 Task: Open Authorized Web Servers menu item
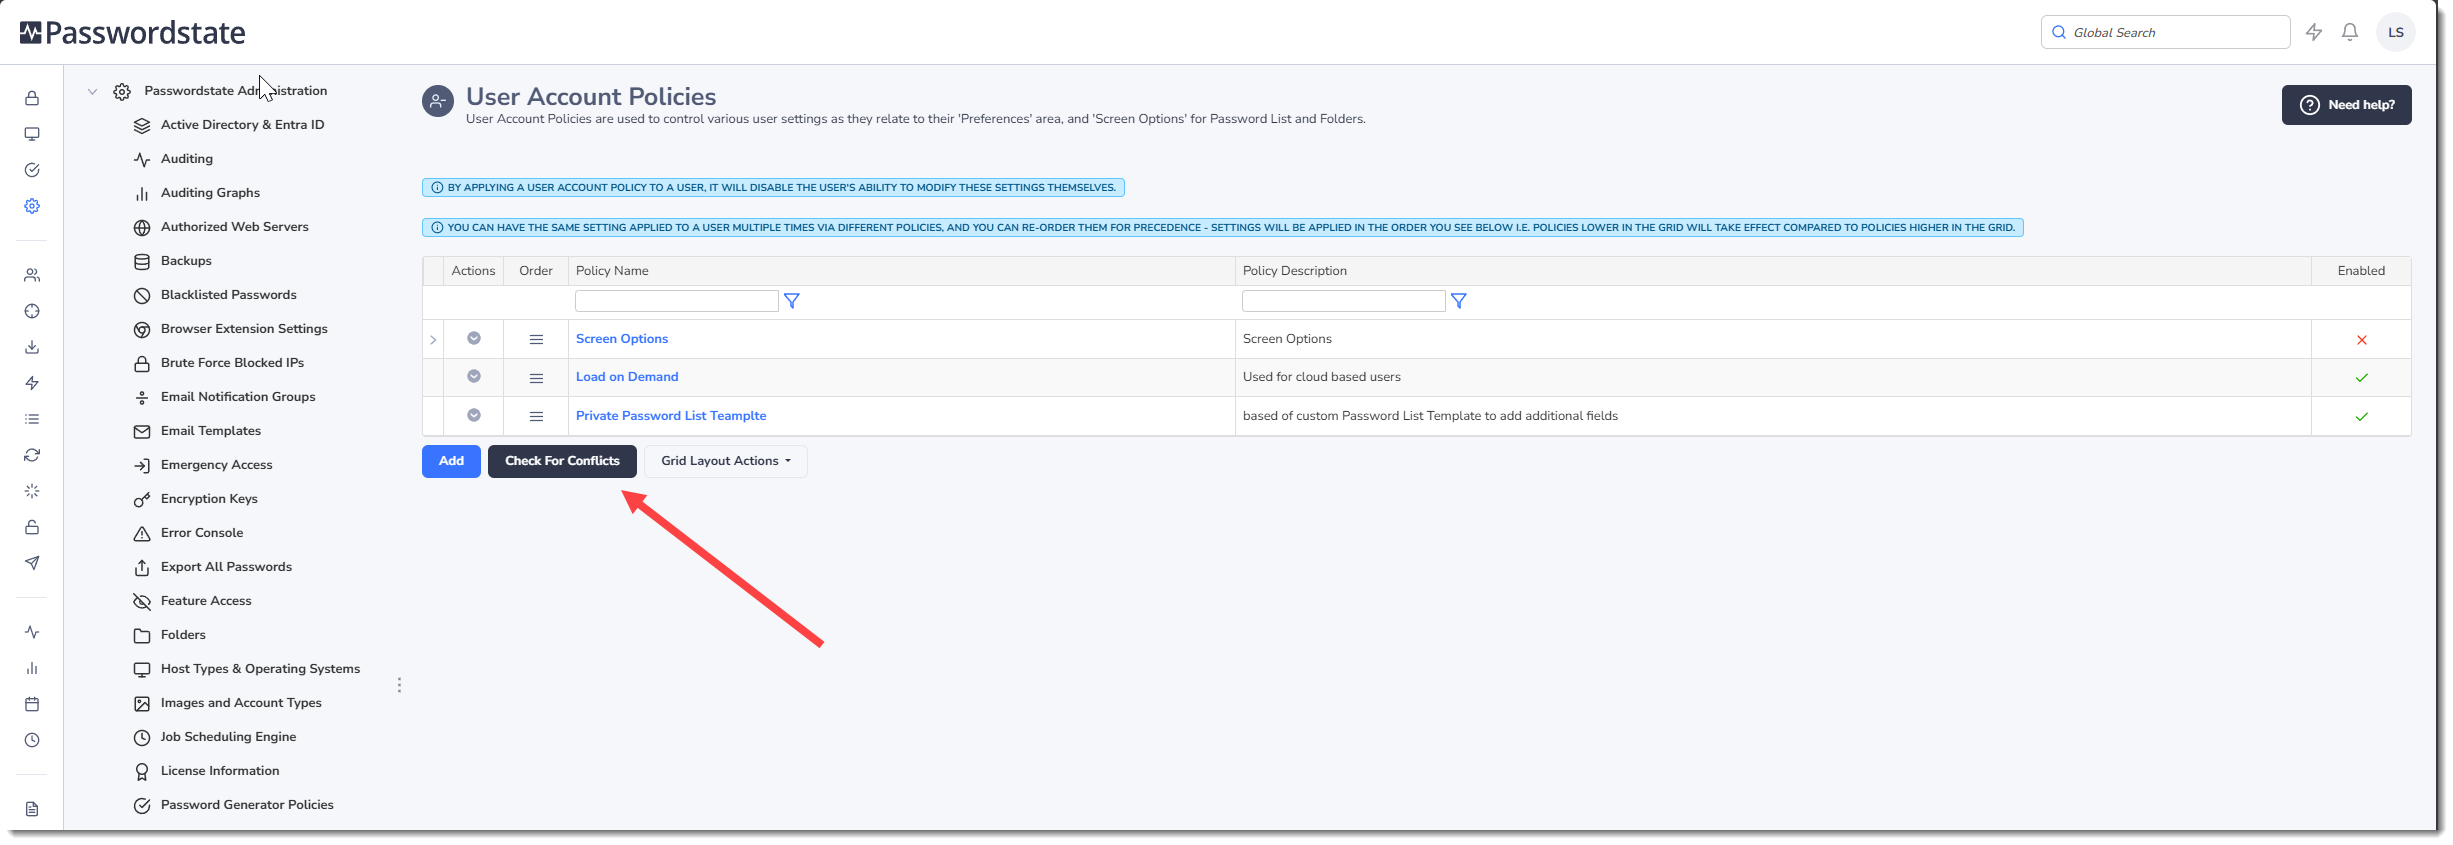tap(234, 227)
